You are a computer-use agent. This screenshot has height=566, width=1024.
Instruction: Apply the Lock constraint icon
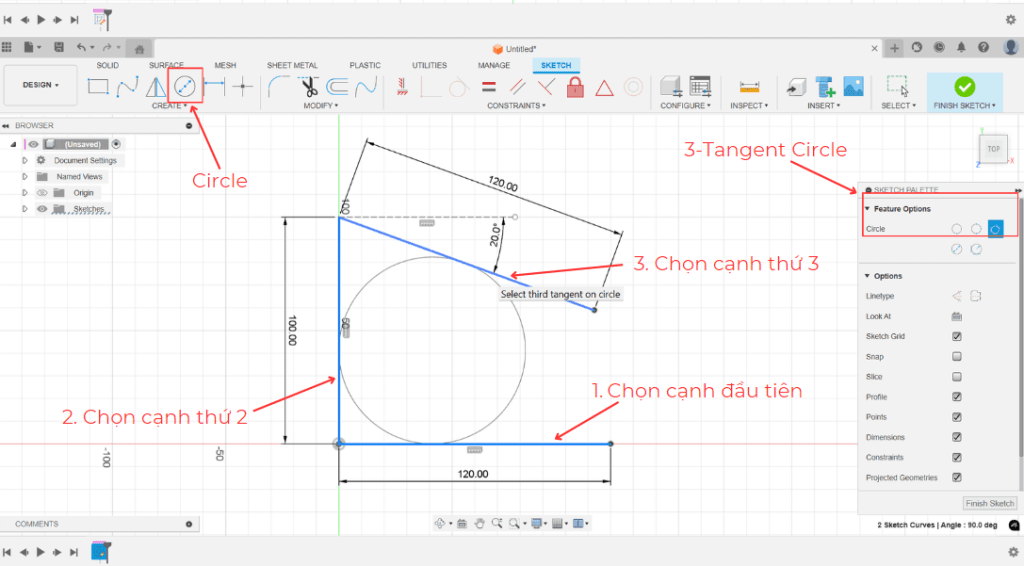(575, 87)
